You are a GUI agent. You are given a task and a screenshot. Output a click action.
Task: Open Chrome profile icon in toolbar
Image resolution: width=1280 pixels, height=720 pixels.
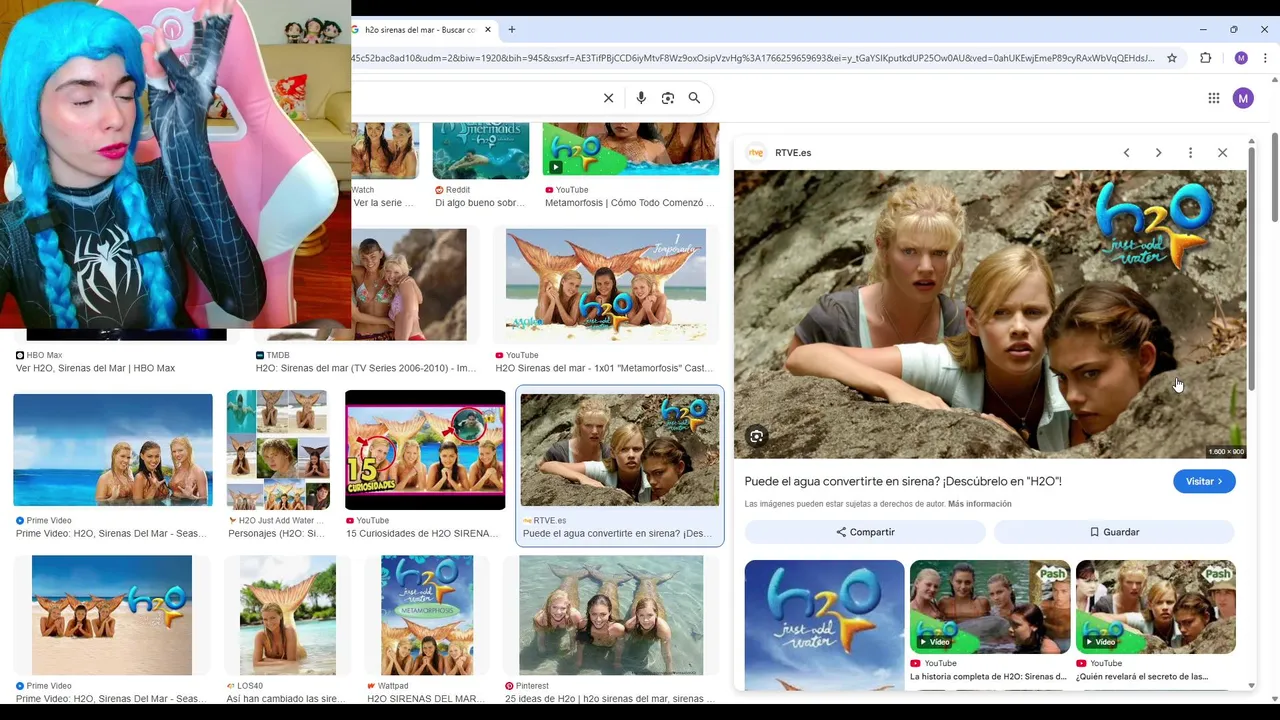pos(1241,58)
